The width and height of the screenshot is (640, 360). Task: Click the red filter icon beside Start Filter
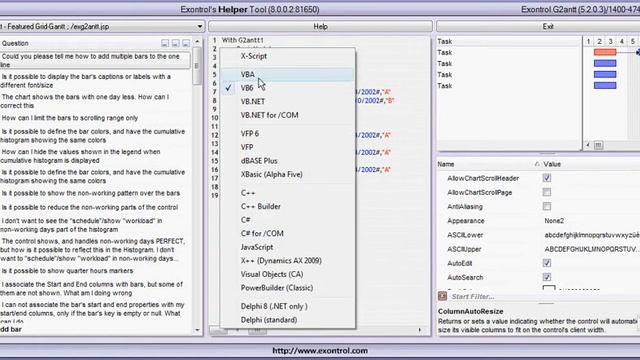[442, 296]
